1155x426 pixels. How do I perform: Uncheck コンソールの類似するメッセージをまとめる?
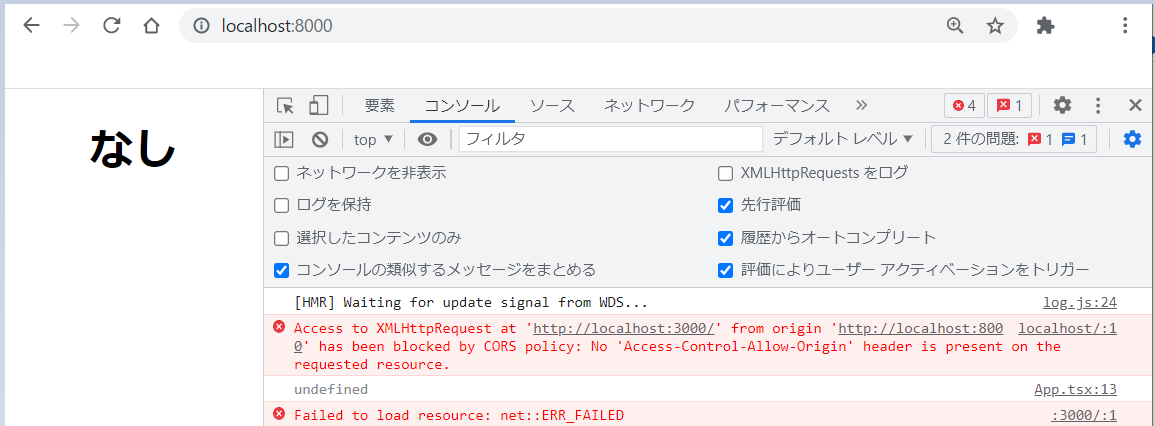281,270
